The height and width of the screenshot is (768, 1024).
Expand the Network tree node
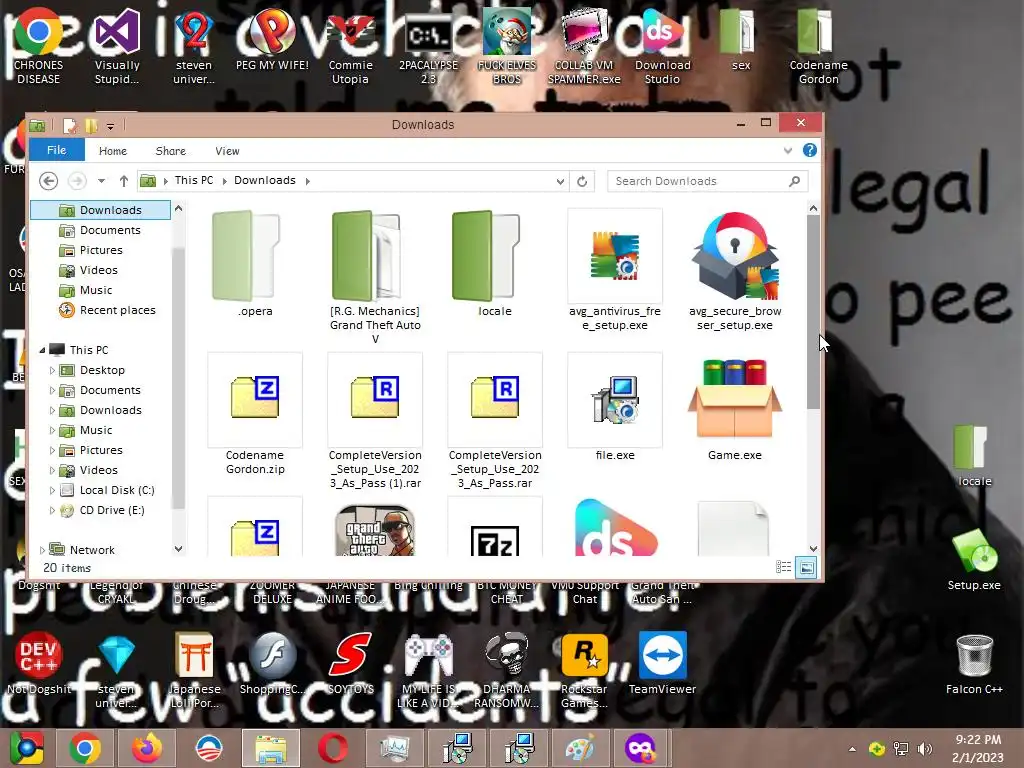pyautogui.click(x=42, y=551)
